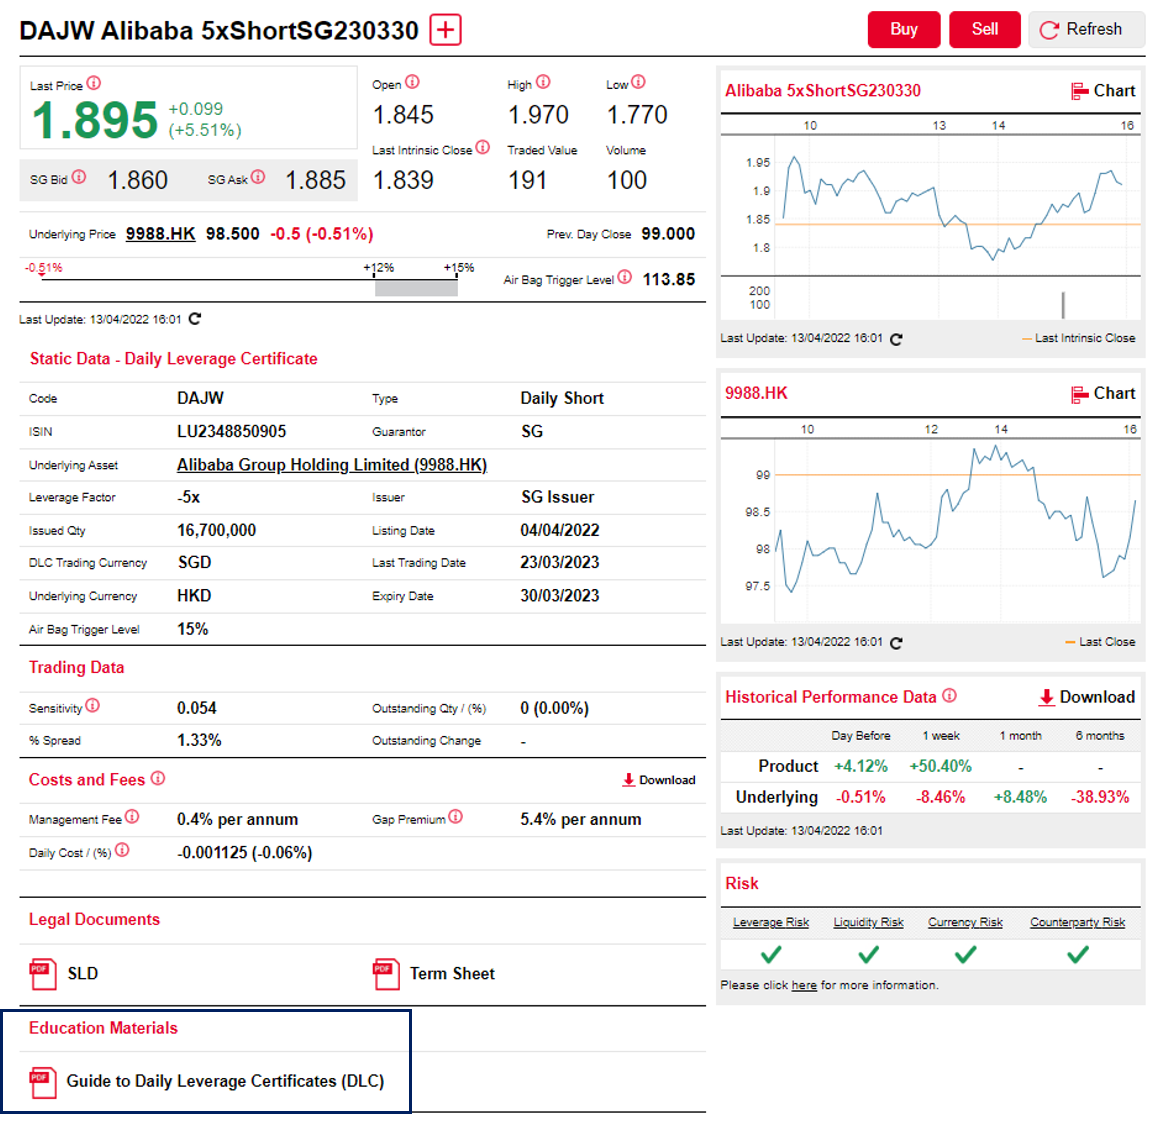Image resolution: width=1163 pixels, height=1125 pixels.
Task: Open the Counterparty Risk link
Action: tap(1078, 923)
